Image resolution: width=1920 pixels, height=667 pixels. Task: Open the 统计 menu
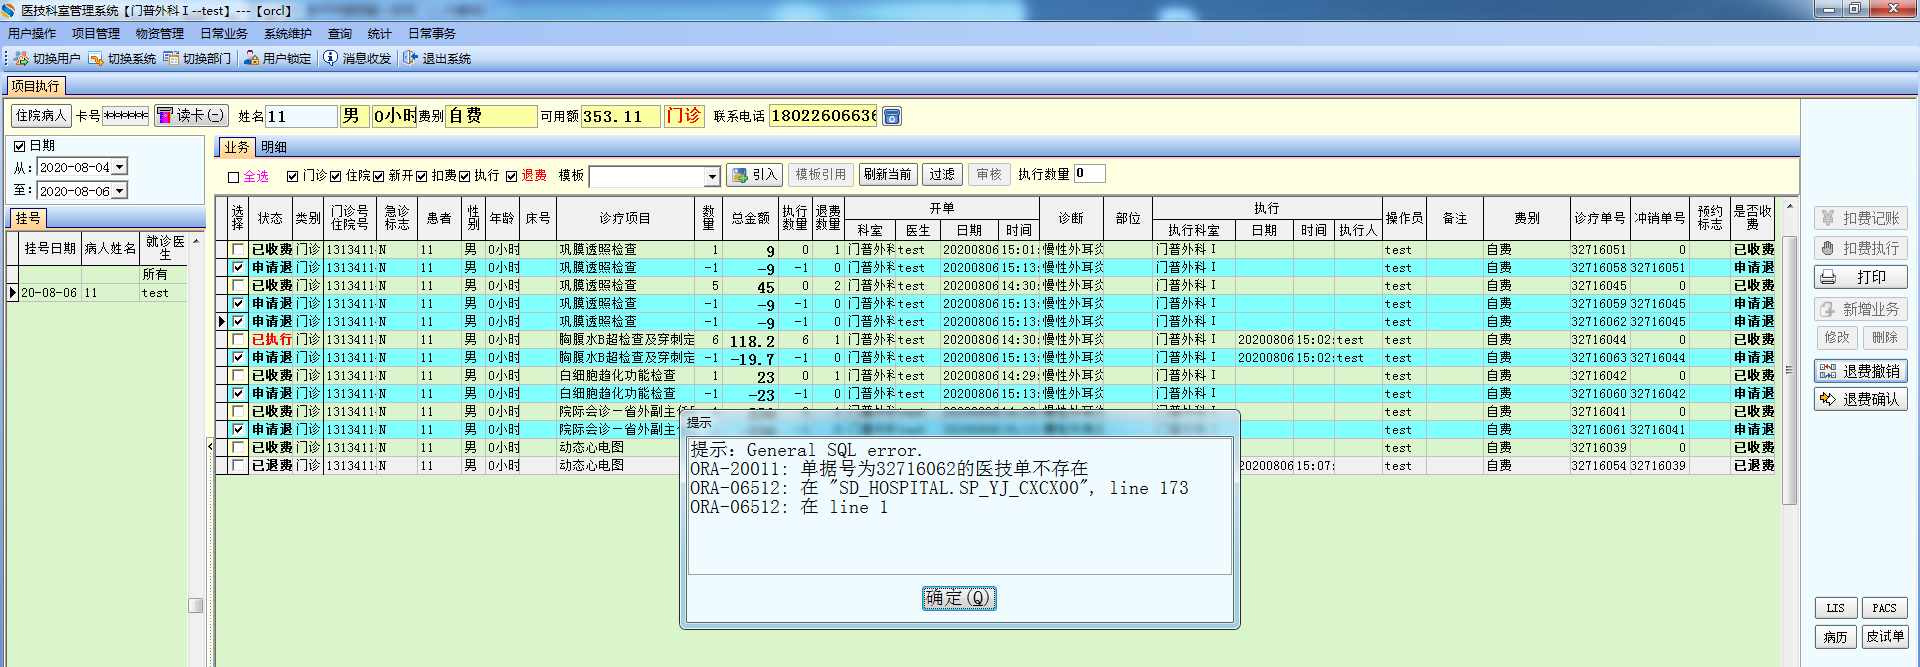380,34
